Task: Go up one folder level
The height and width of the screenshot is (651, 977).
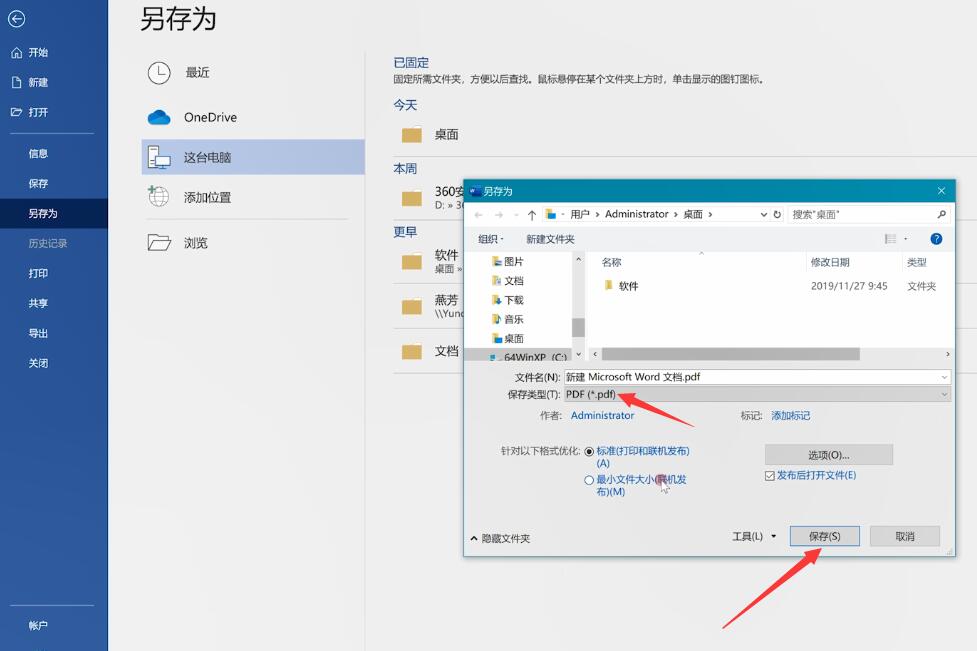Action: pos(531,215)
